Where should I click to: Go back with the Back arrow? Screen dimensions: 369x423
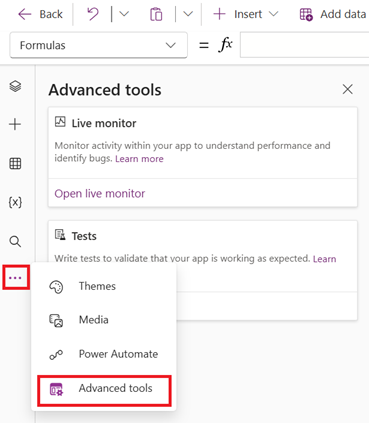tap(40, 14)
